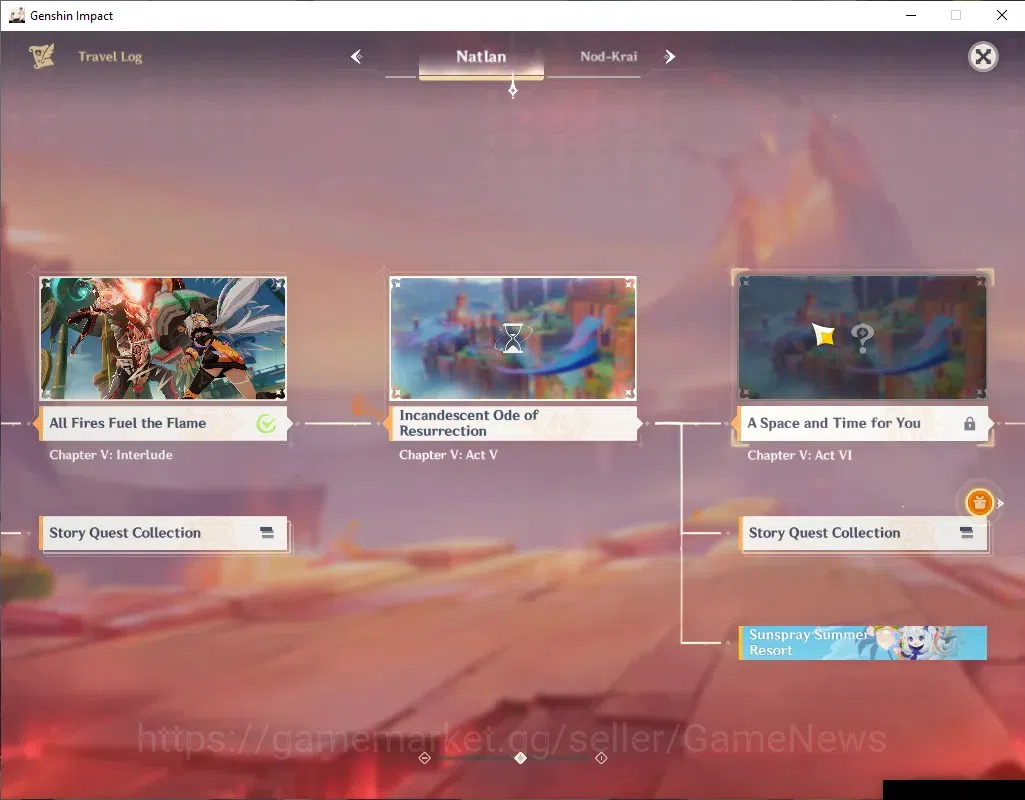Click the Genshin Impact window icon
Image resolution: width=1025 pixels, height=800 pixels.
(x=16, y=15)
